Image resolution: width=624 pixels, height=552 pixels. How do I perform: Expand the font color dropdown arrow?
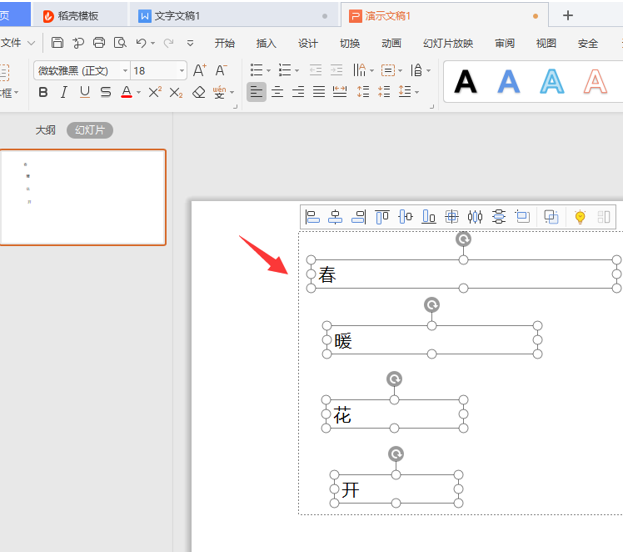138,93
